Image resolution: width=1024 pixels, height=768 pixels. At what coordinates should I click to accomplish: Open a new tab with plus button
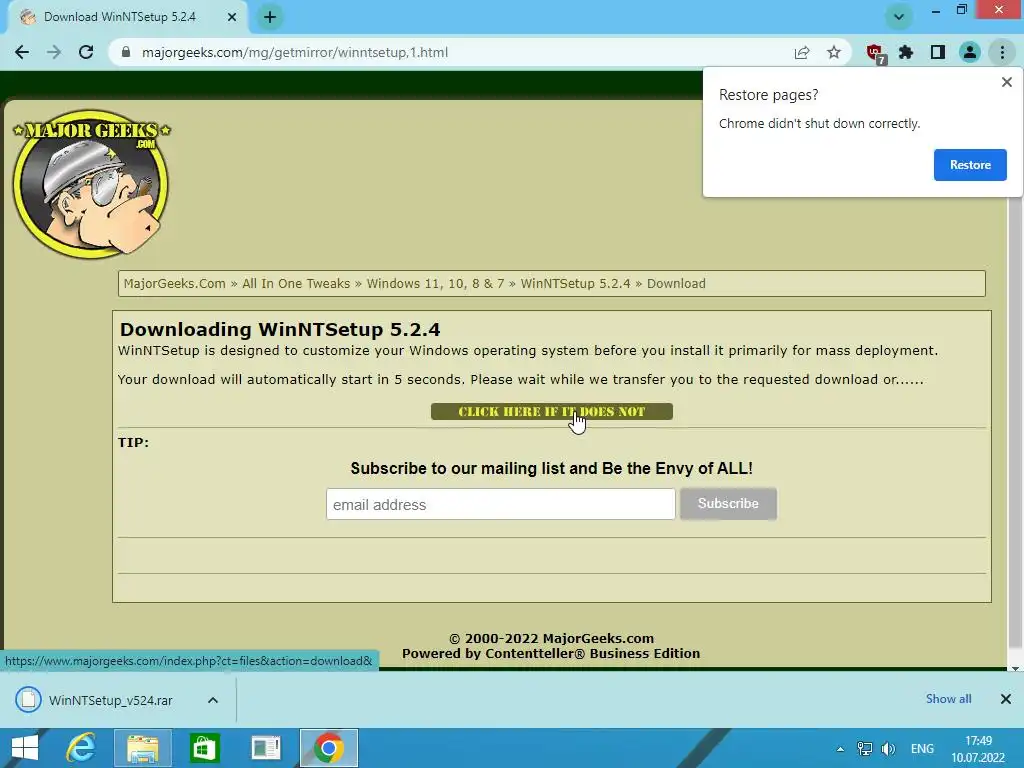click(x=270, y=17)
